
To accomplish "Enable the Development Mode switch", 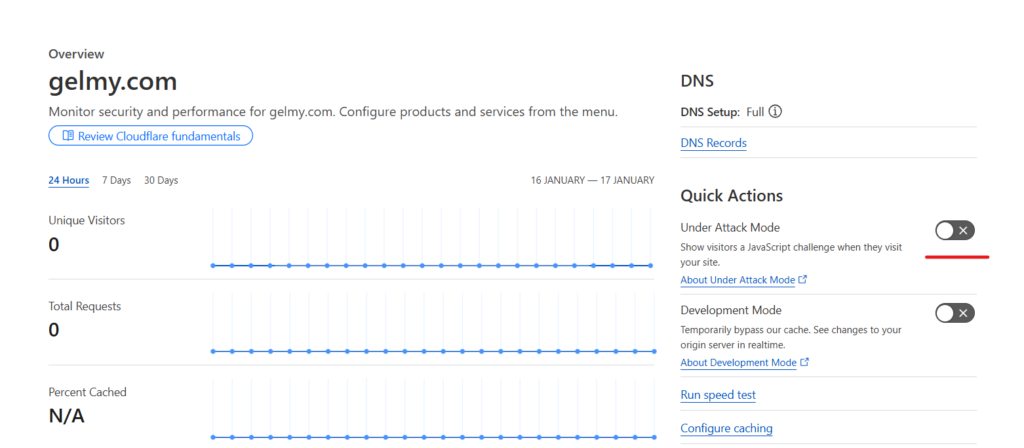I will (x=955, y=313).
